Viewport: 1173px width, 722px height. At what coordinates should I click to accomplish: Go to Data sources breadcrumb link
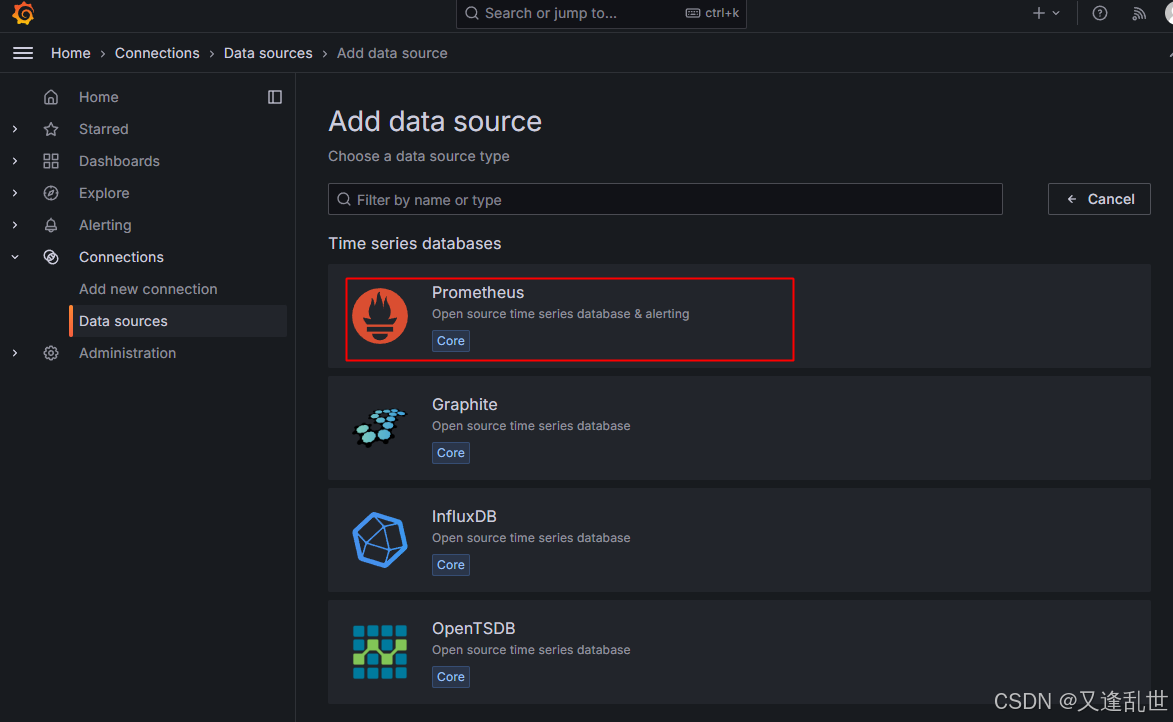click(268, 53)
